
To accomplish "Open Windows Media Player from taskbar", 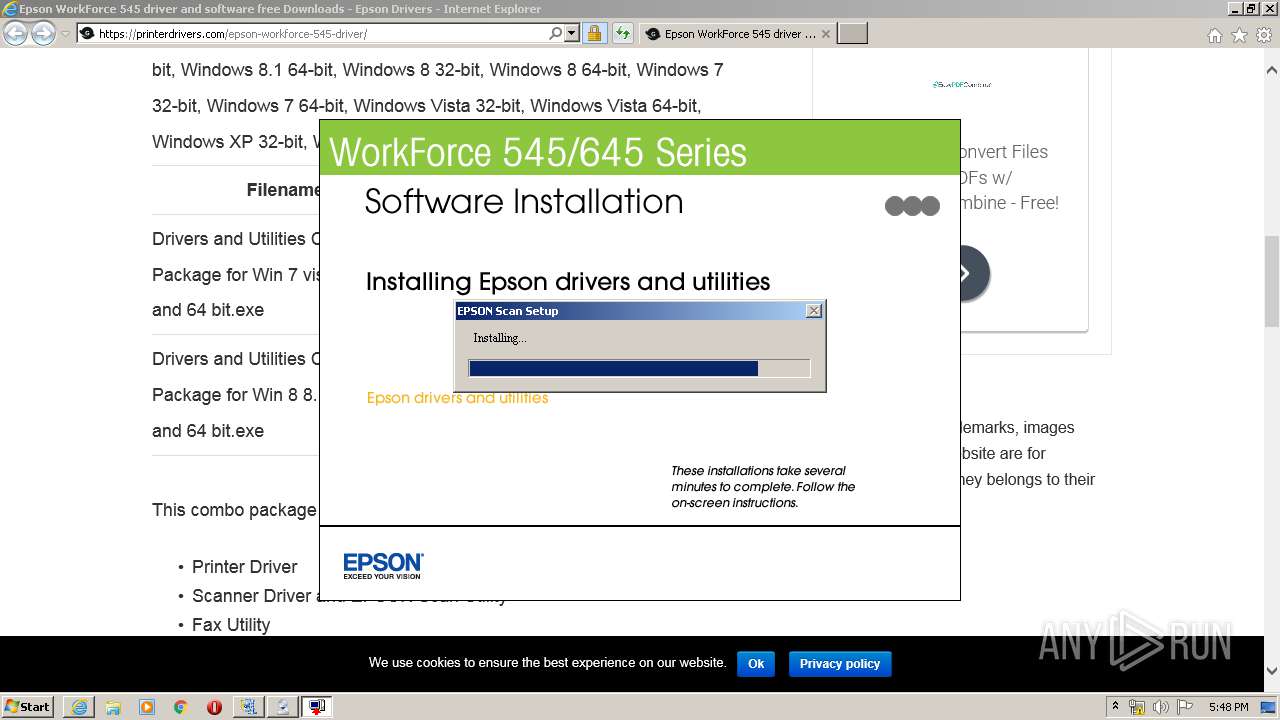I will (x=147, y=707).
